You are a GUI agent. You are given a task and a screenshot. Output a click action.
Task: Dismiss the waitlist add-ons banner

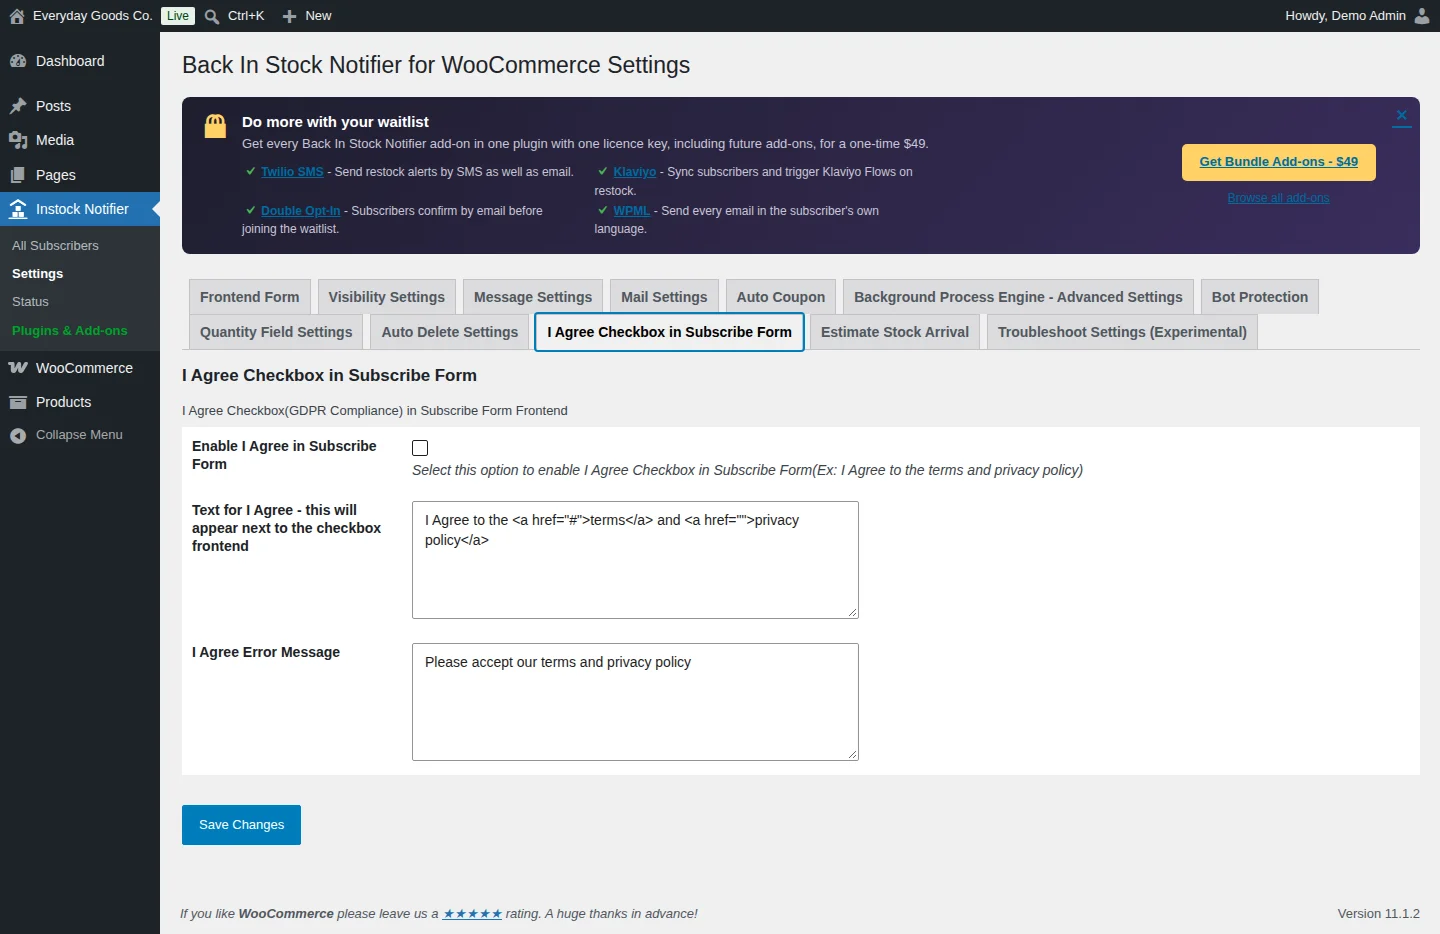coord(1402,116)
